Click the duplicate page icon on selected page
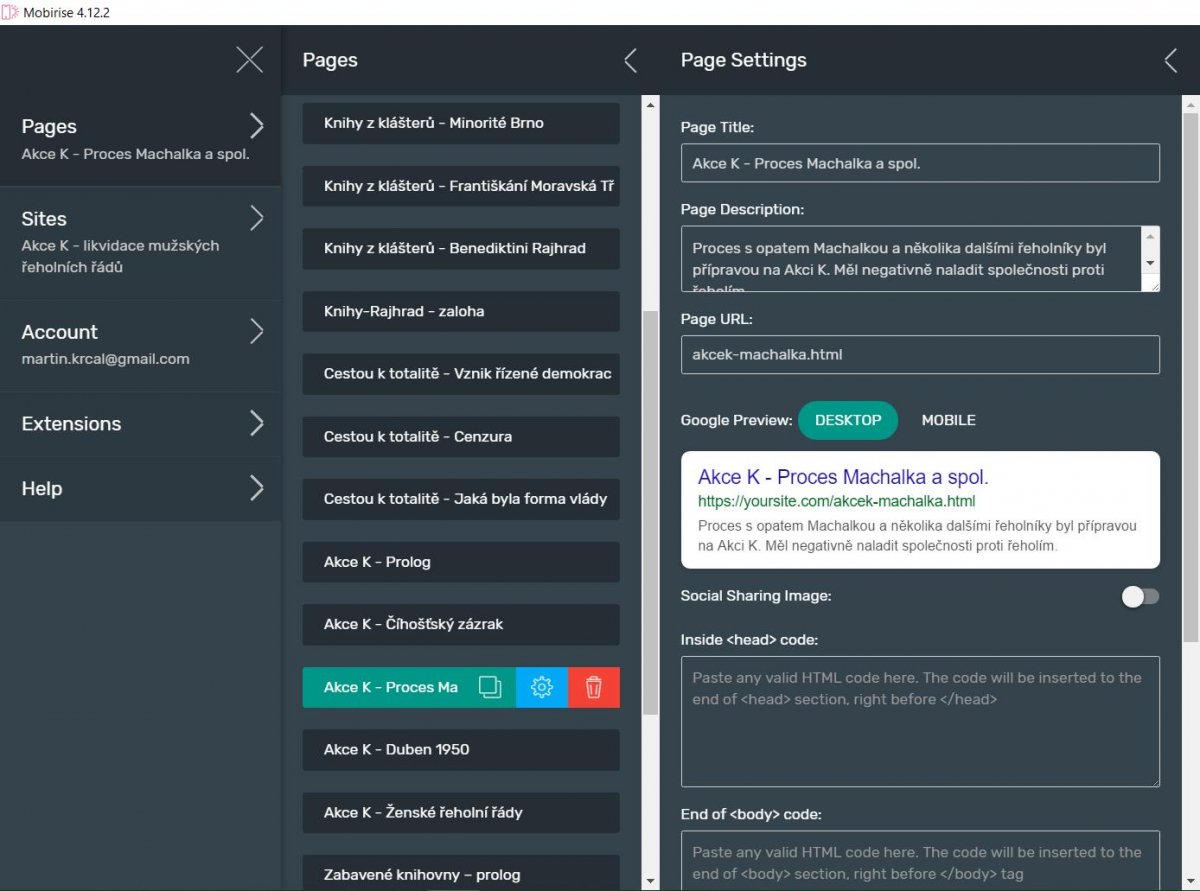 (x=490, y=687)
